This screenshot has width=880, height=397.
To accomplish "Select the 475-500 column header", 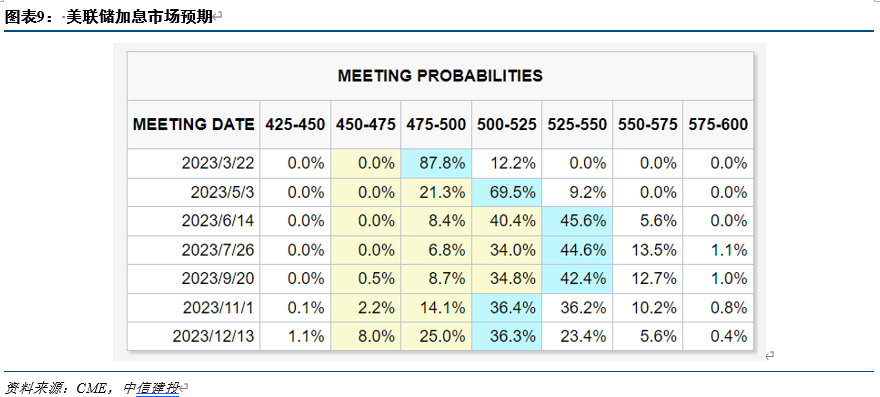I will click(436, 125).
